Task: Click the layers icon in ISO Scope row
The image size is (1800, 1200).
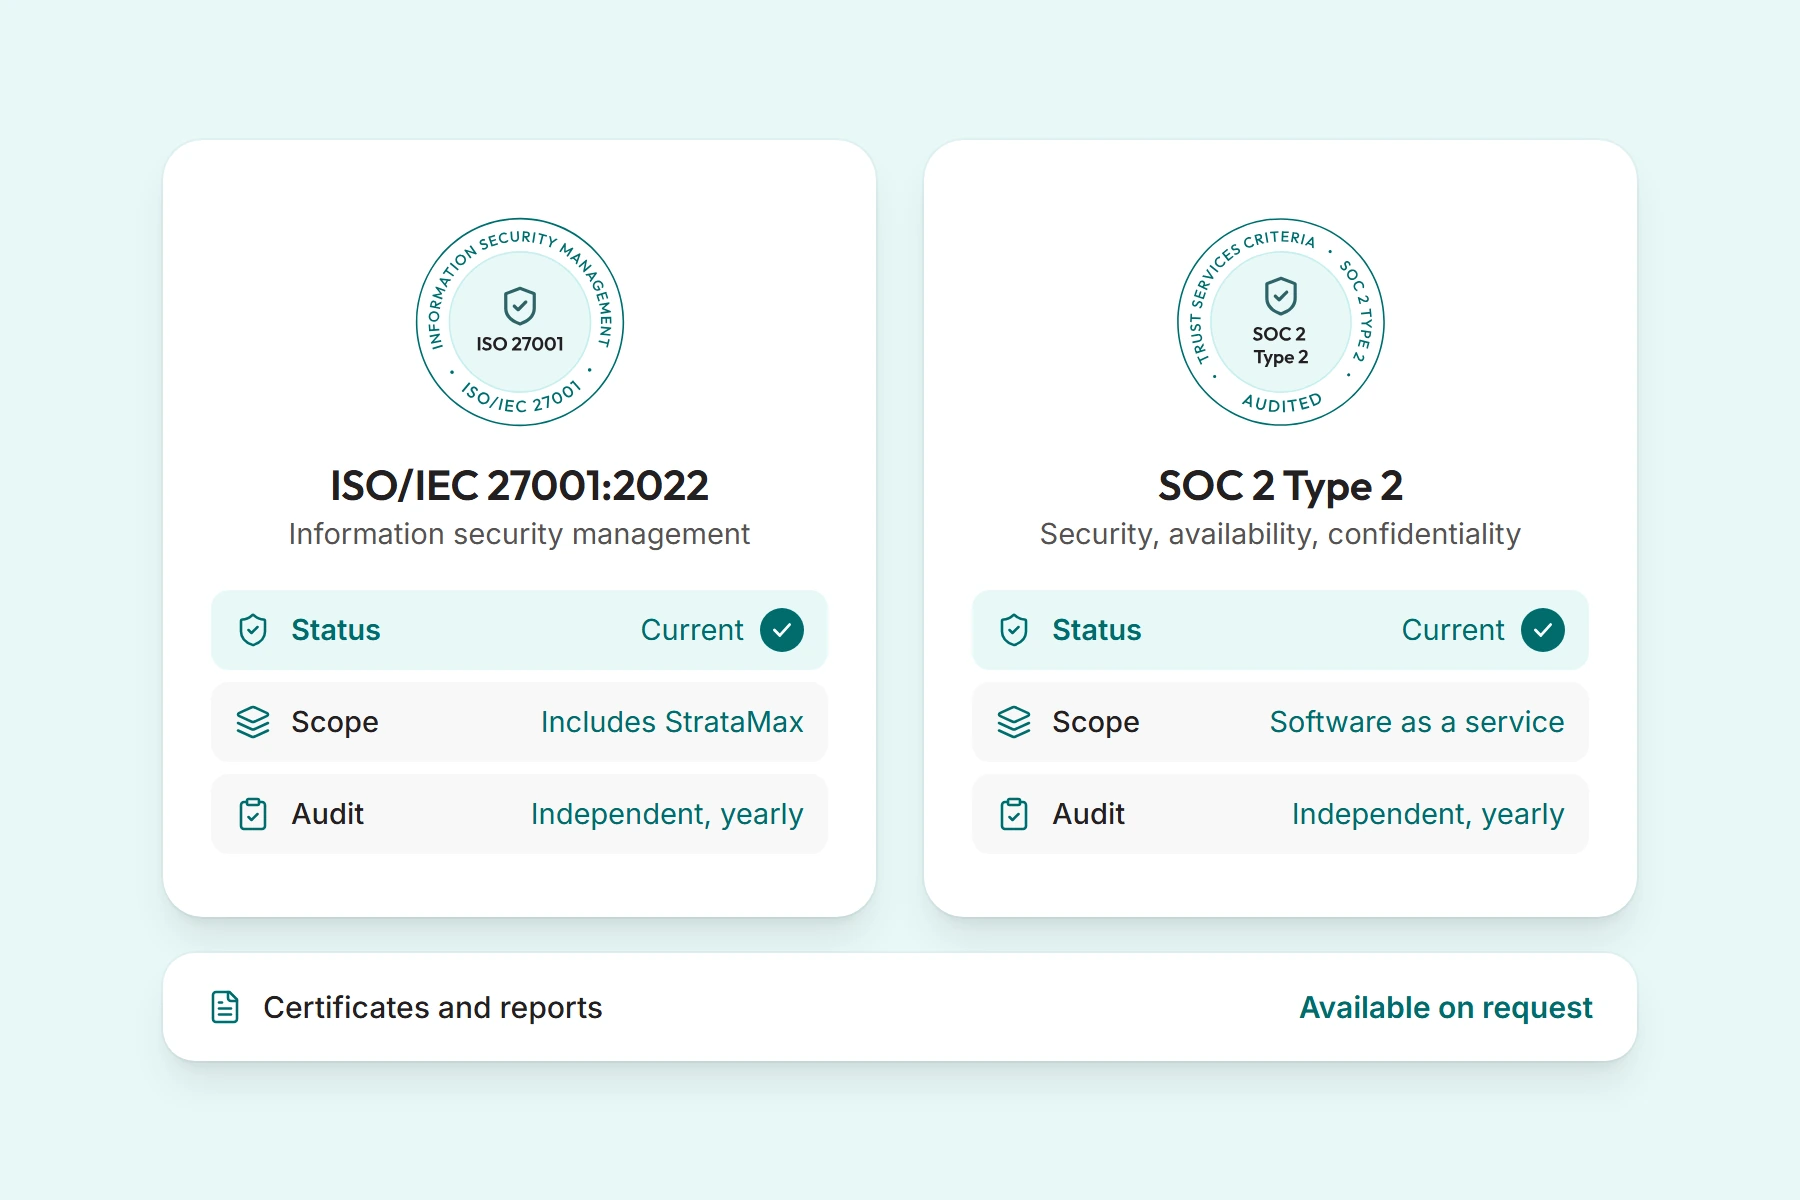Action: pos(253,722)
